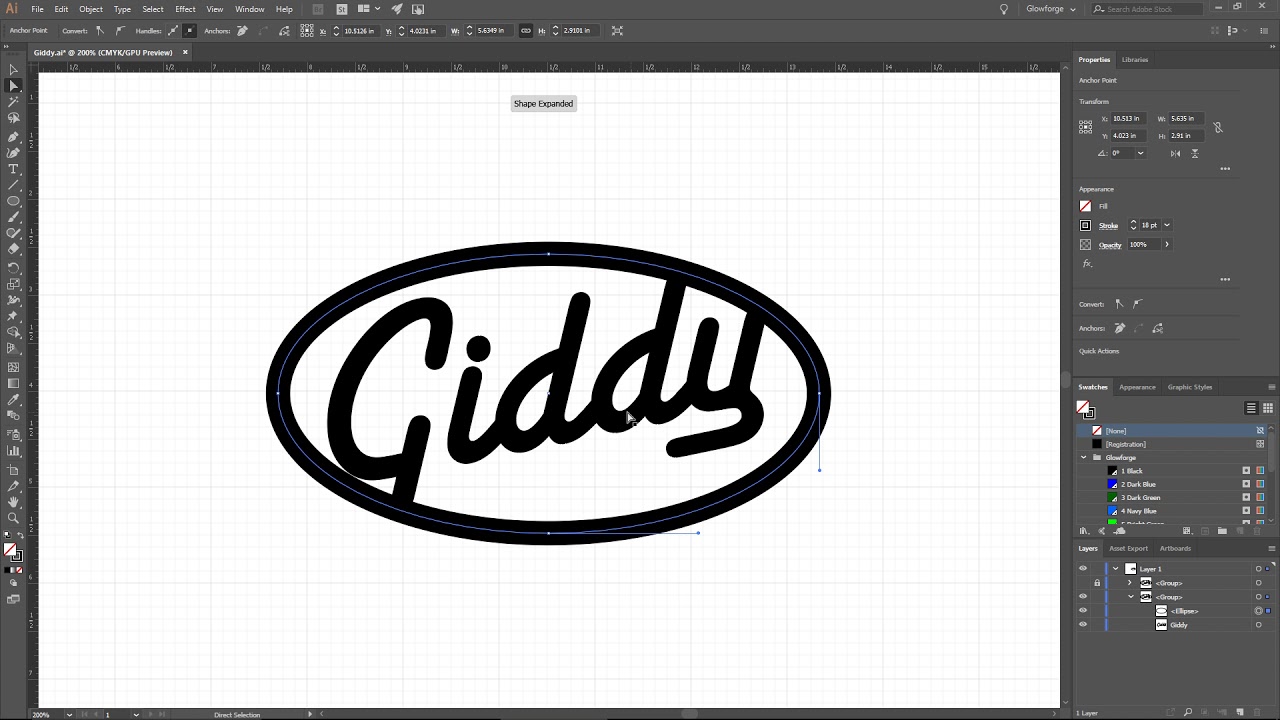The image size is (1280, 720).
Task: Click the GPU performance rocket icon
Action: (397, 9)
